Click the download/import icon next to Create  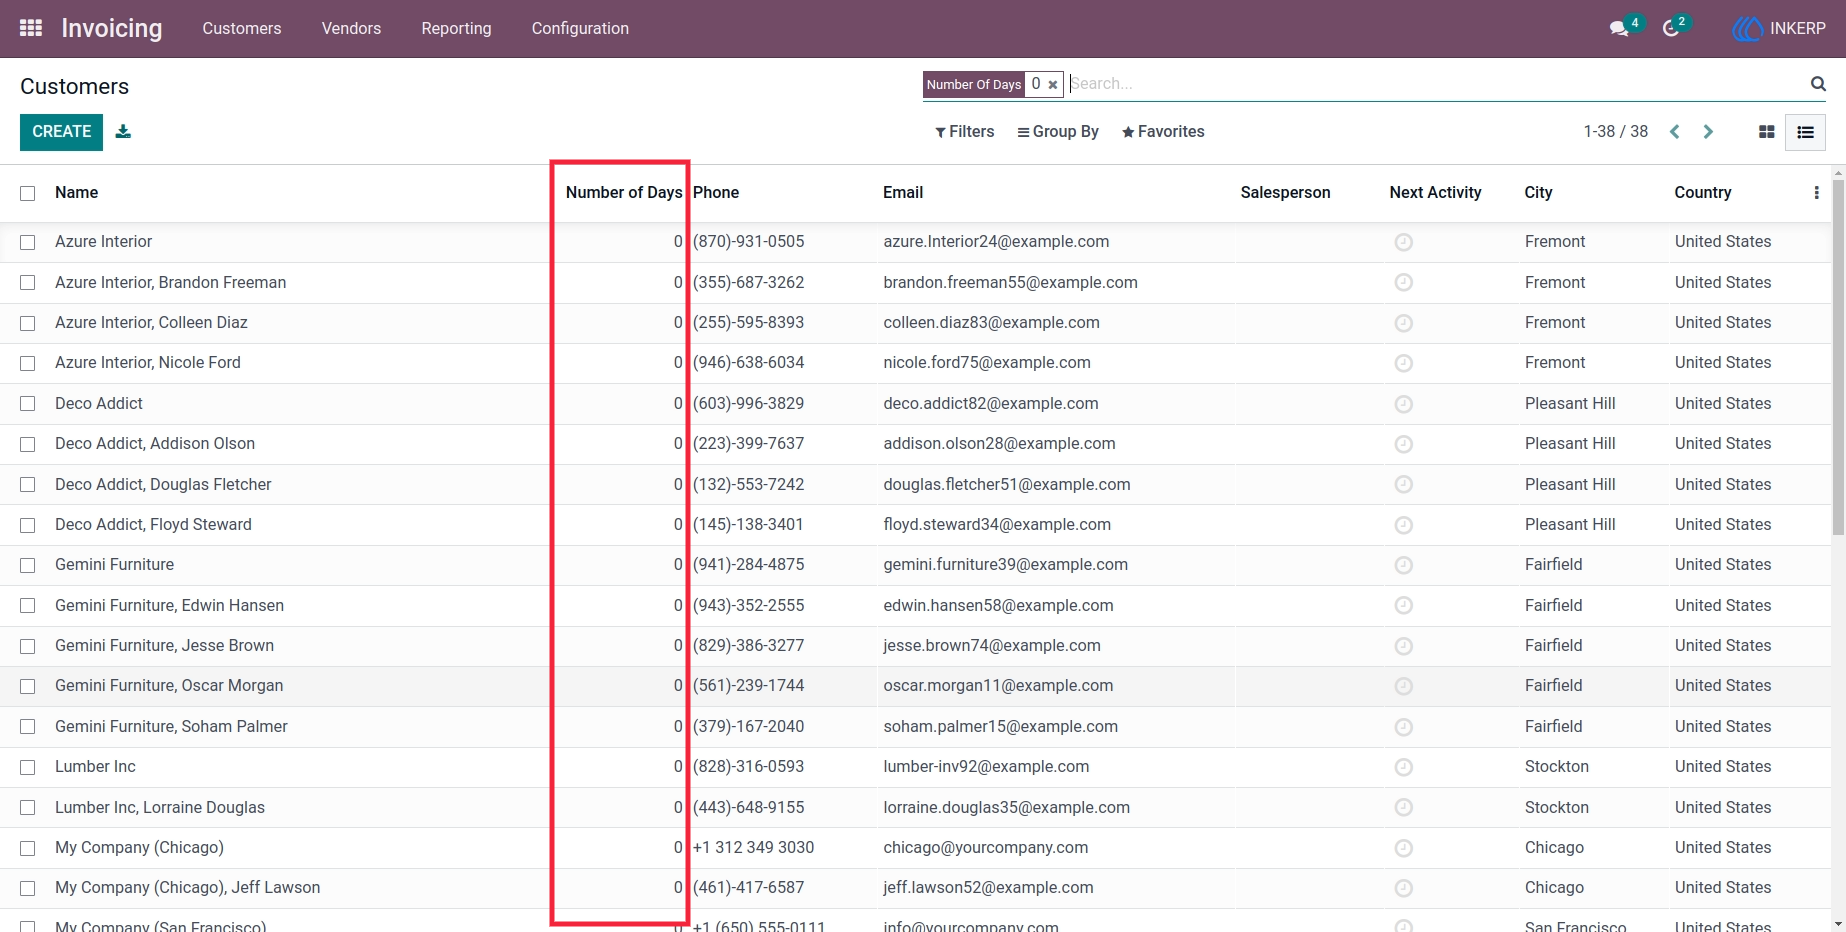(123, 131)
